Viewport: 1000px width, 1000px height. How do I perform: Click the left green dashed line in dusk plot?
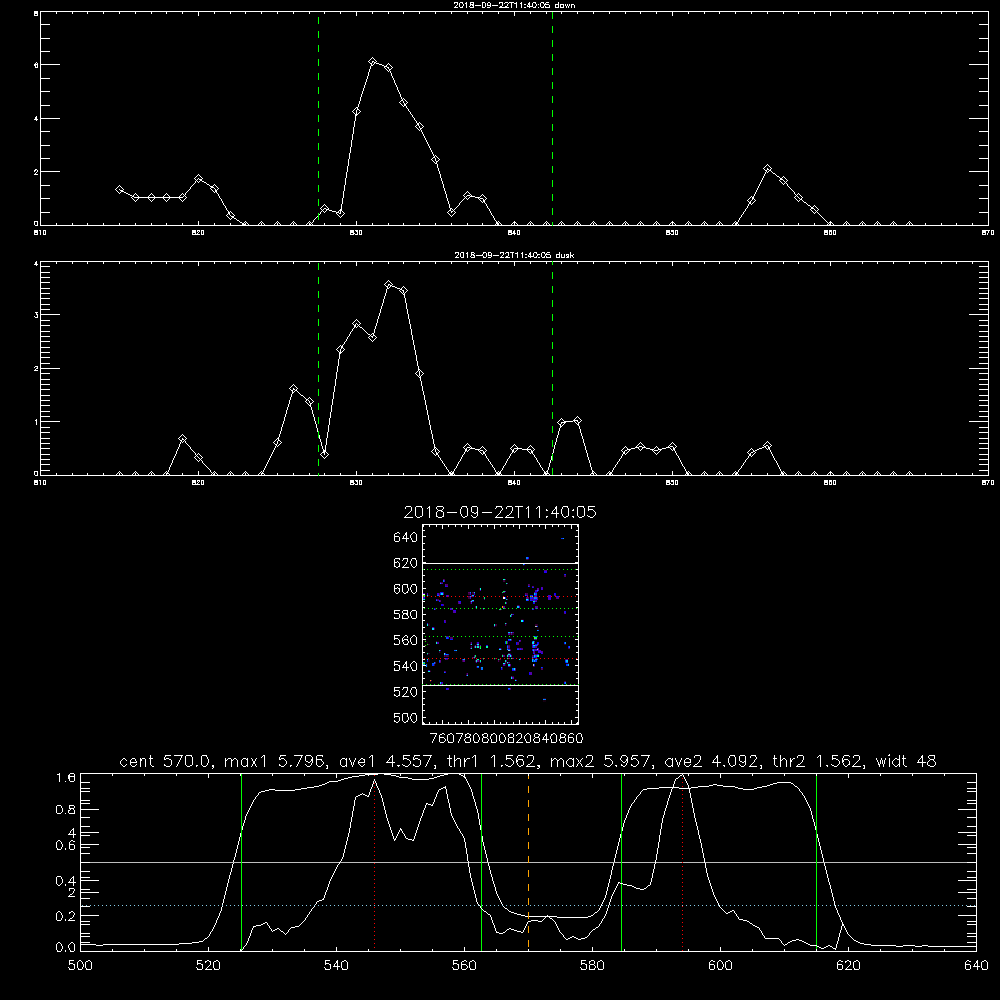(318, 369)
